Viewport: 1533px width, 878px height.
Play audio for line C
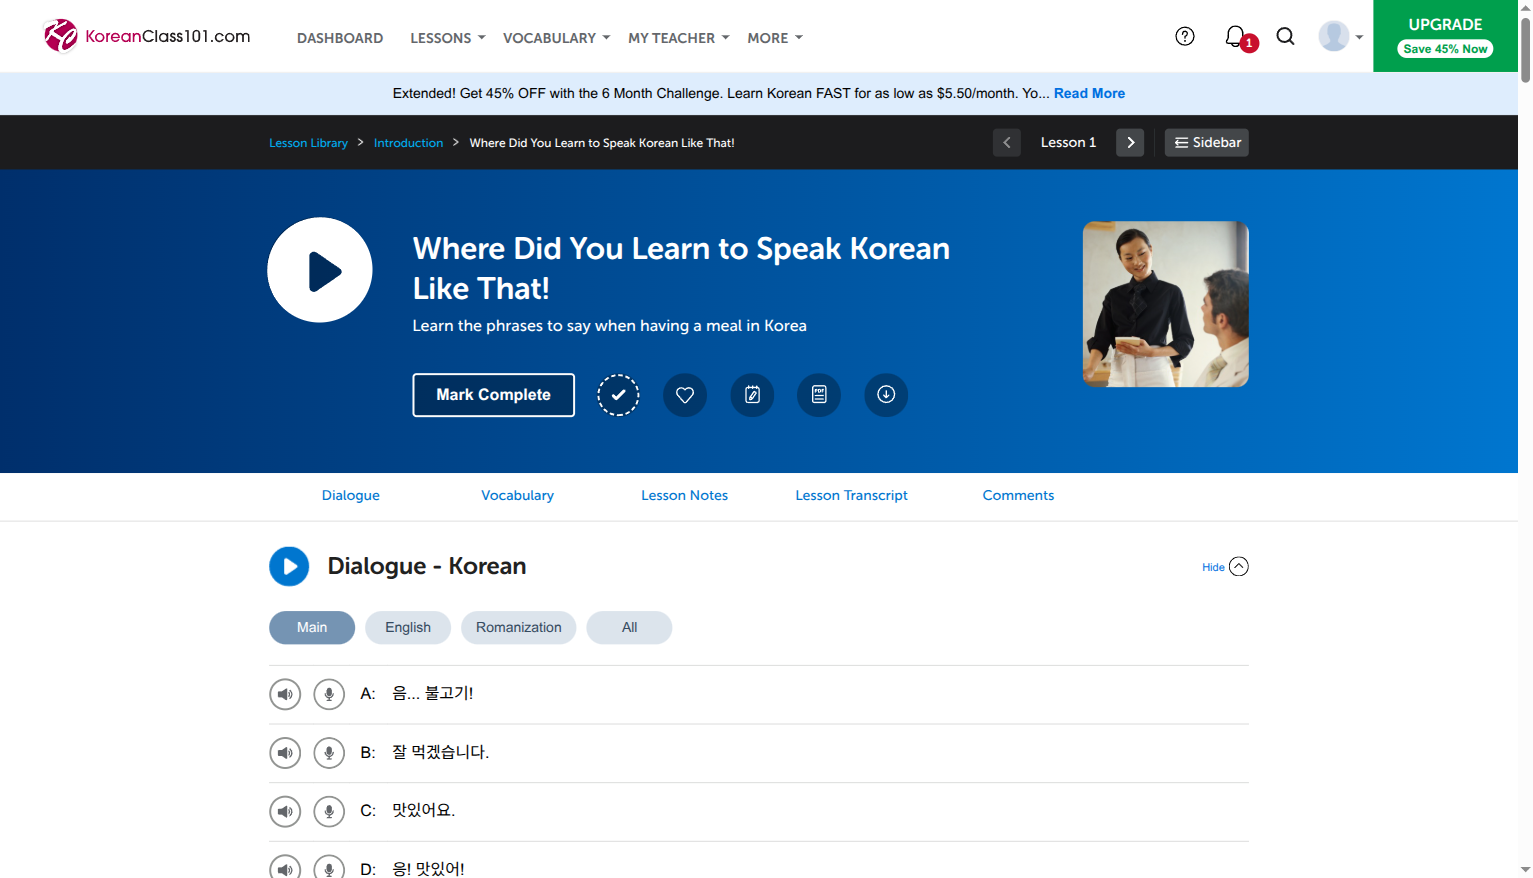285,811
